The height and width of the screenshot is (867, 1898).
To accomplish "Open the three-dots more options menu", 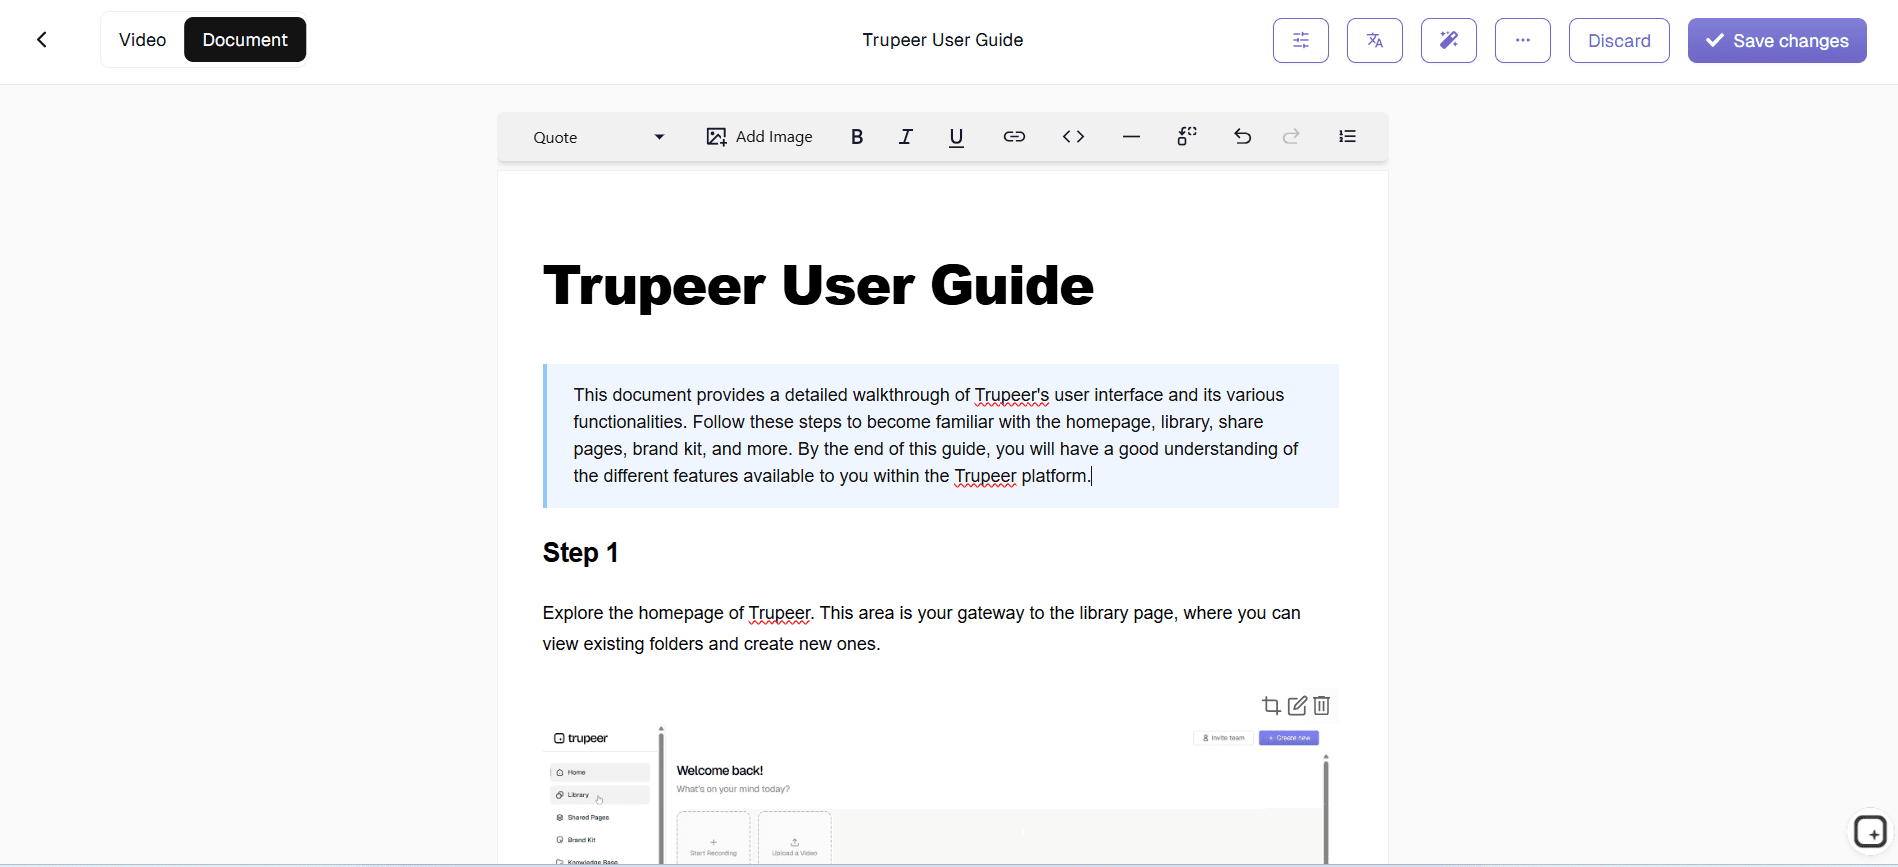I will coord(1523,40).
